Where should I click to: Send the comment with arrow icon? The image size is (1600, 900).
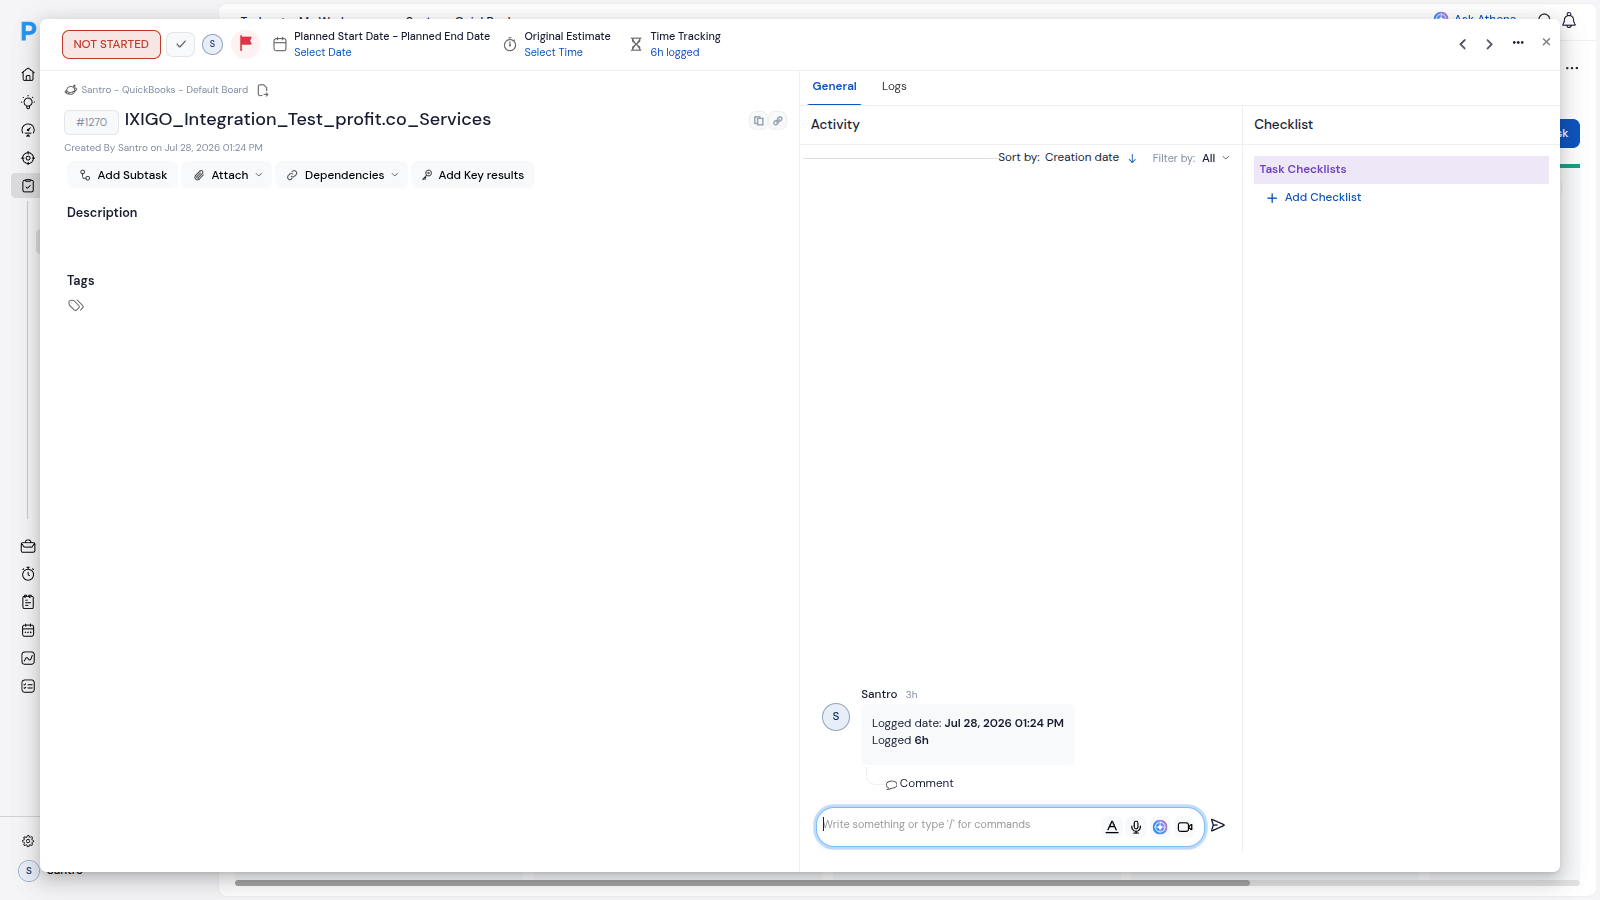tap(1218, 825)
